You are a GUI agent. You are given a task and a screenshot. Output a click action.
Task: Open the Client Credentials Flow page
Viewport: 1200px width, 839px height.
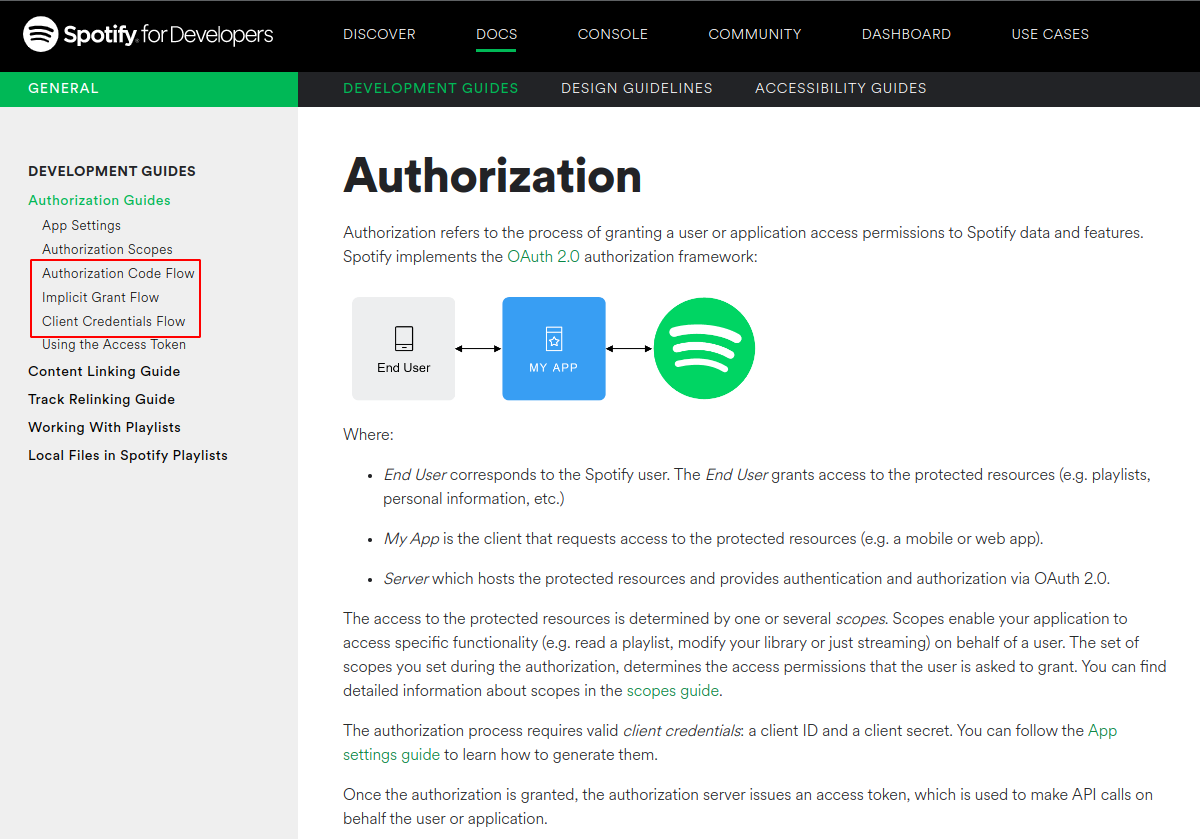114,321
